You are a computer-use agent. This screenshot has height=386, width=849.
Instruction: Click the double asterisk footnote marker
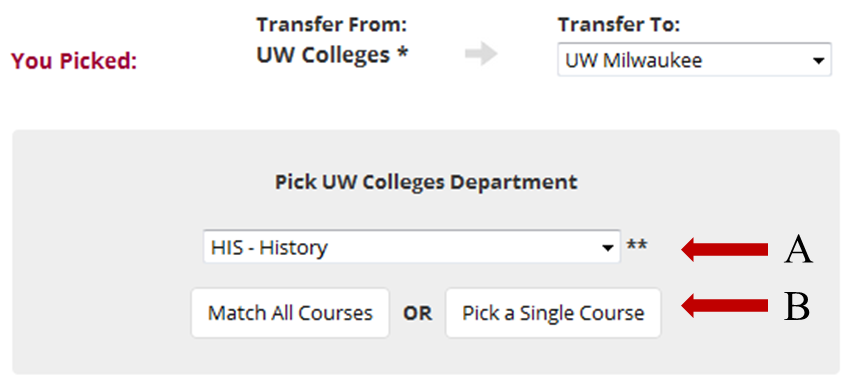[637, 246]
